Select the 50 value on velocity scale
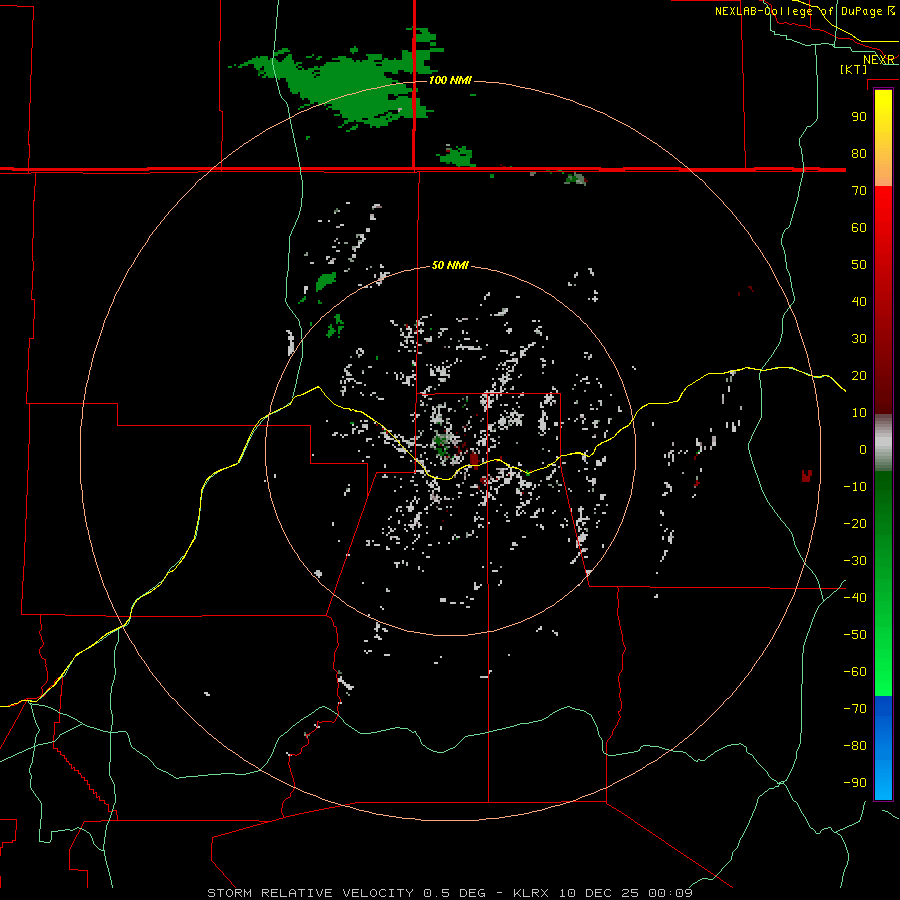Screen dimensions: 900x900 click(859, 265)
